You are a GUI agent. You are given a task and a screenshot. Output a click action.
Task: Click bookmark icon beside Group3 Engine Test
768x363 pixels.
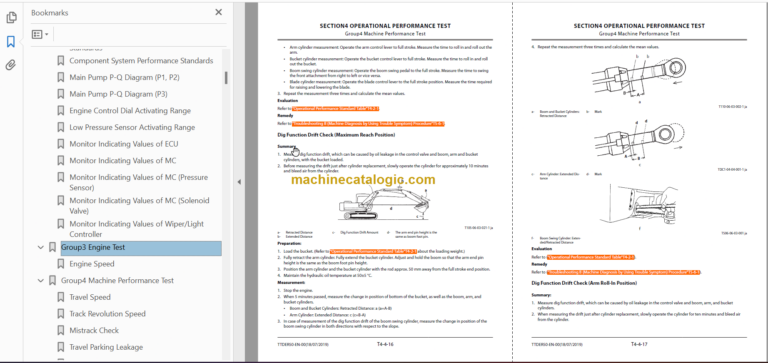pos(52,247)
